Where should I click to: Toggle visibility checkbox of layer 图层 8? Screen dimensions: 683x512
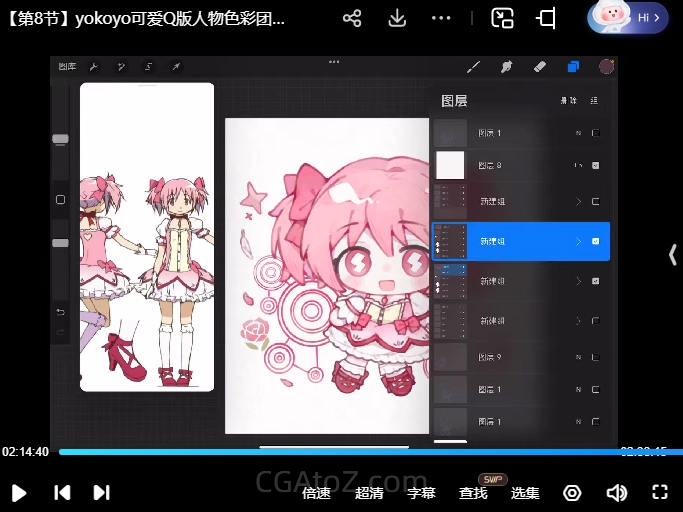[596, 164]
